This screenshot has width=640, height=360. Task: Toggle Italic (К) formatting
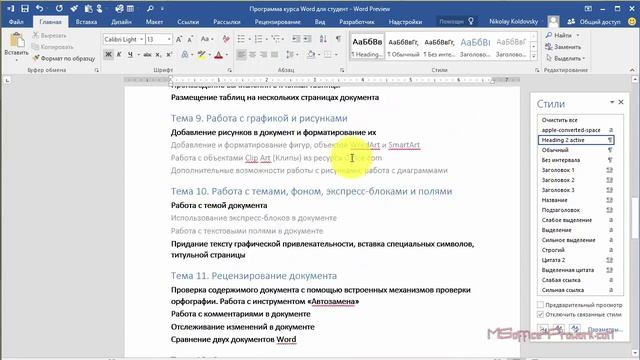click(119, 54)
